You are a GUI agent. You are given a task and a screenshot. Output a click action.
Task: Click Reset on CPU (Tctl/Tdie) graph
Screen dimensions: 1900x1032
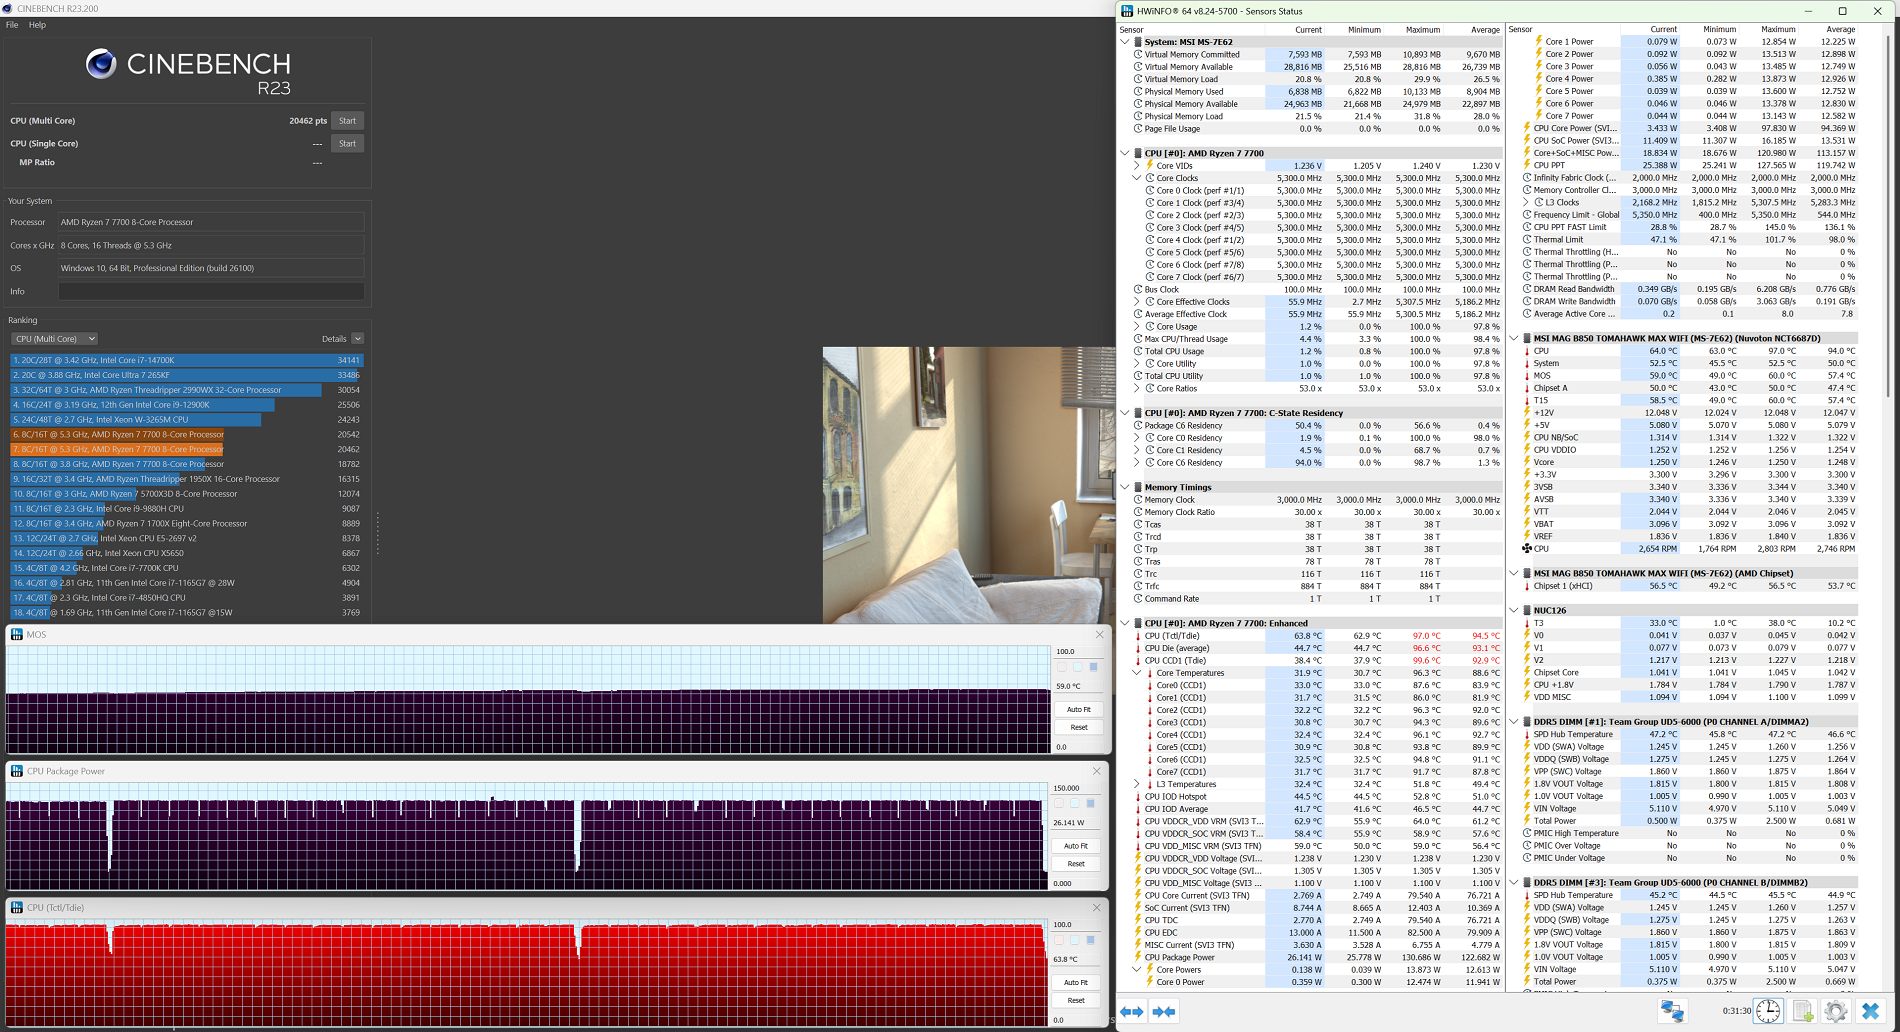point(1076,1000)
